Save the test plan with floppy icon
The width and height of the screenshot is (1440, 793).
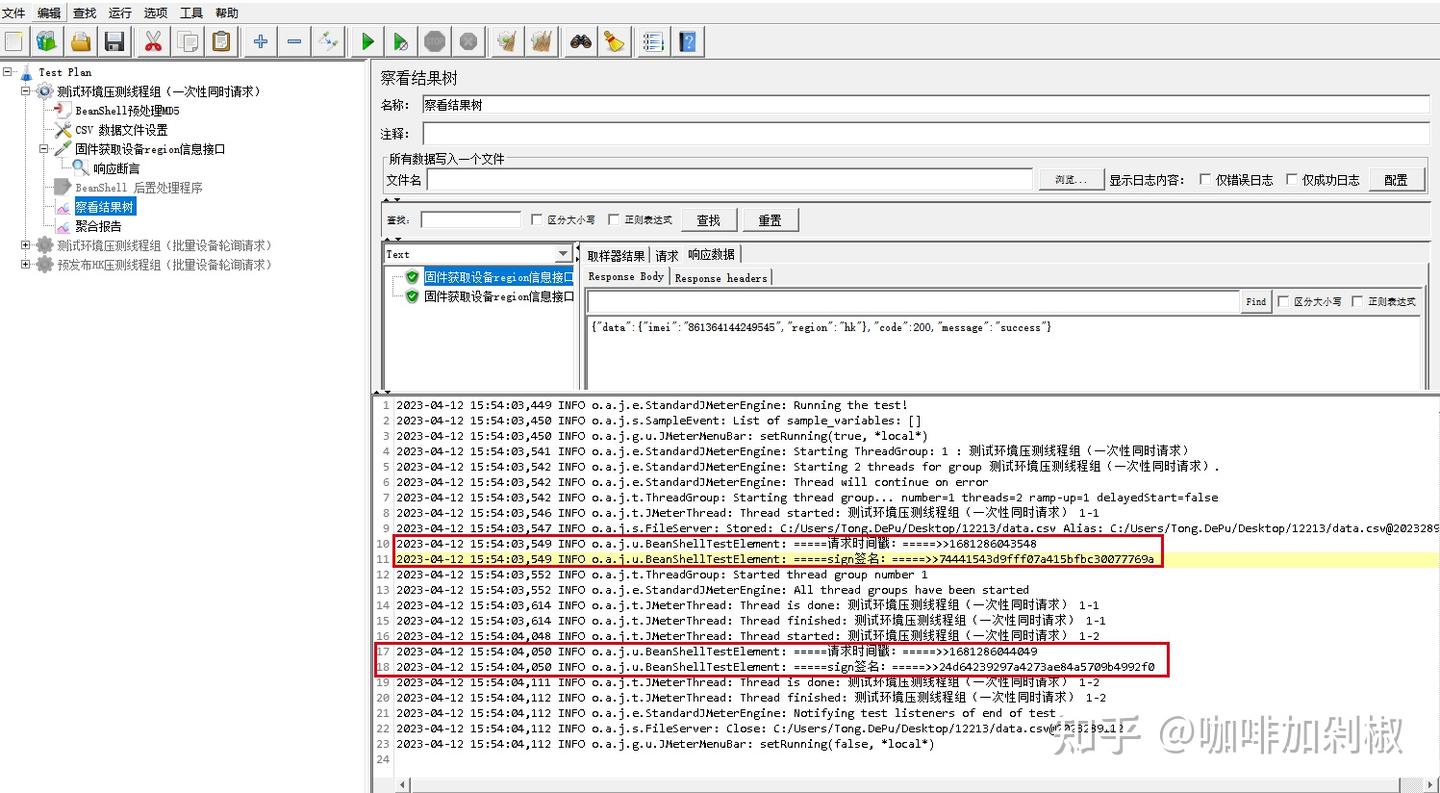point(114,41)
